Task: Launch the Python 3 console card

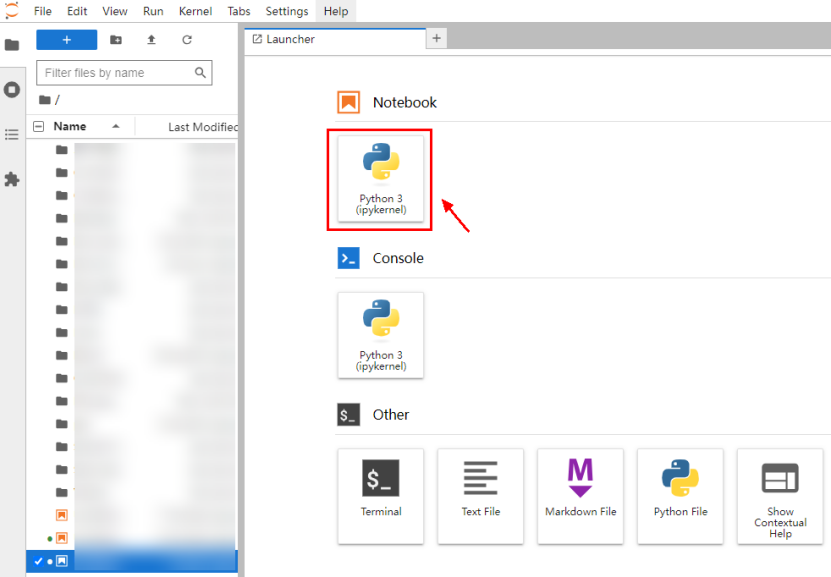Action: tap(380, 335)
